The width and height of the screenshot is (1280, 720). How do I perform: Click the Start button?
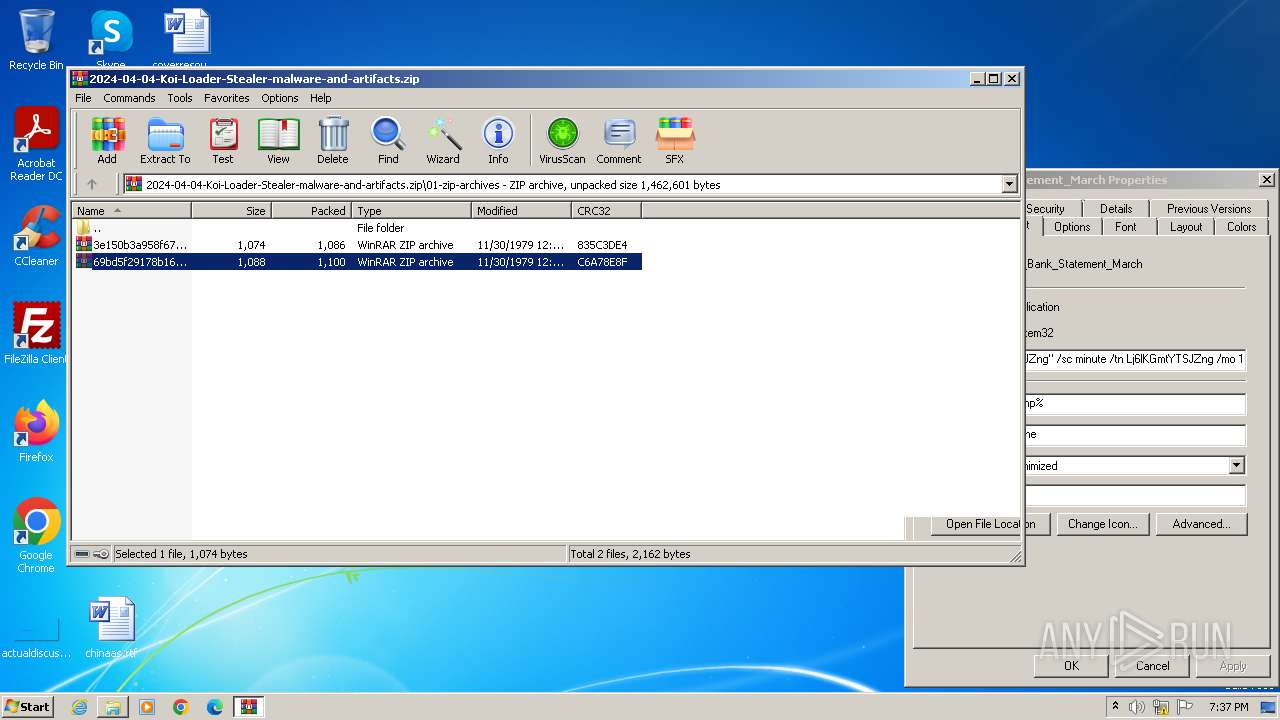pos(27,707)
